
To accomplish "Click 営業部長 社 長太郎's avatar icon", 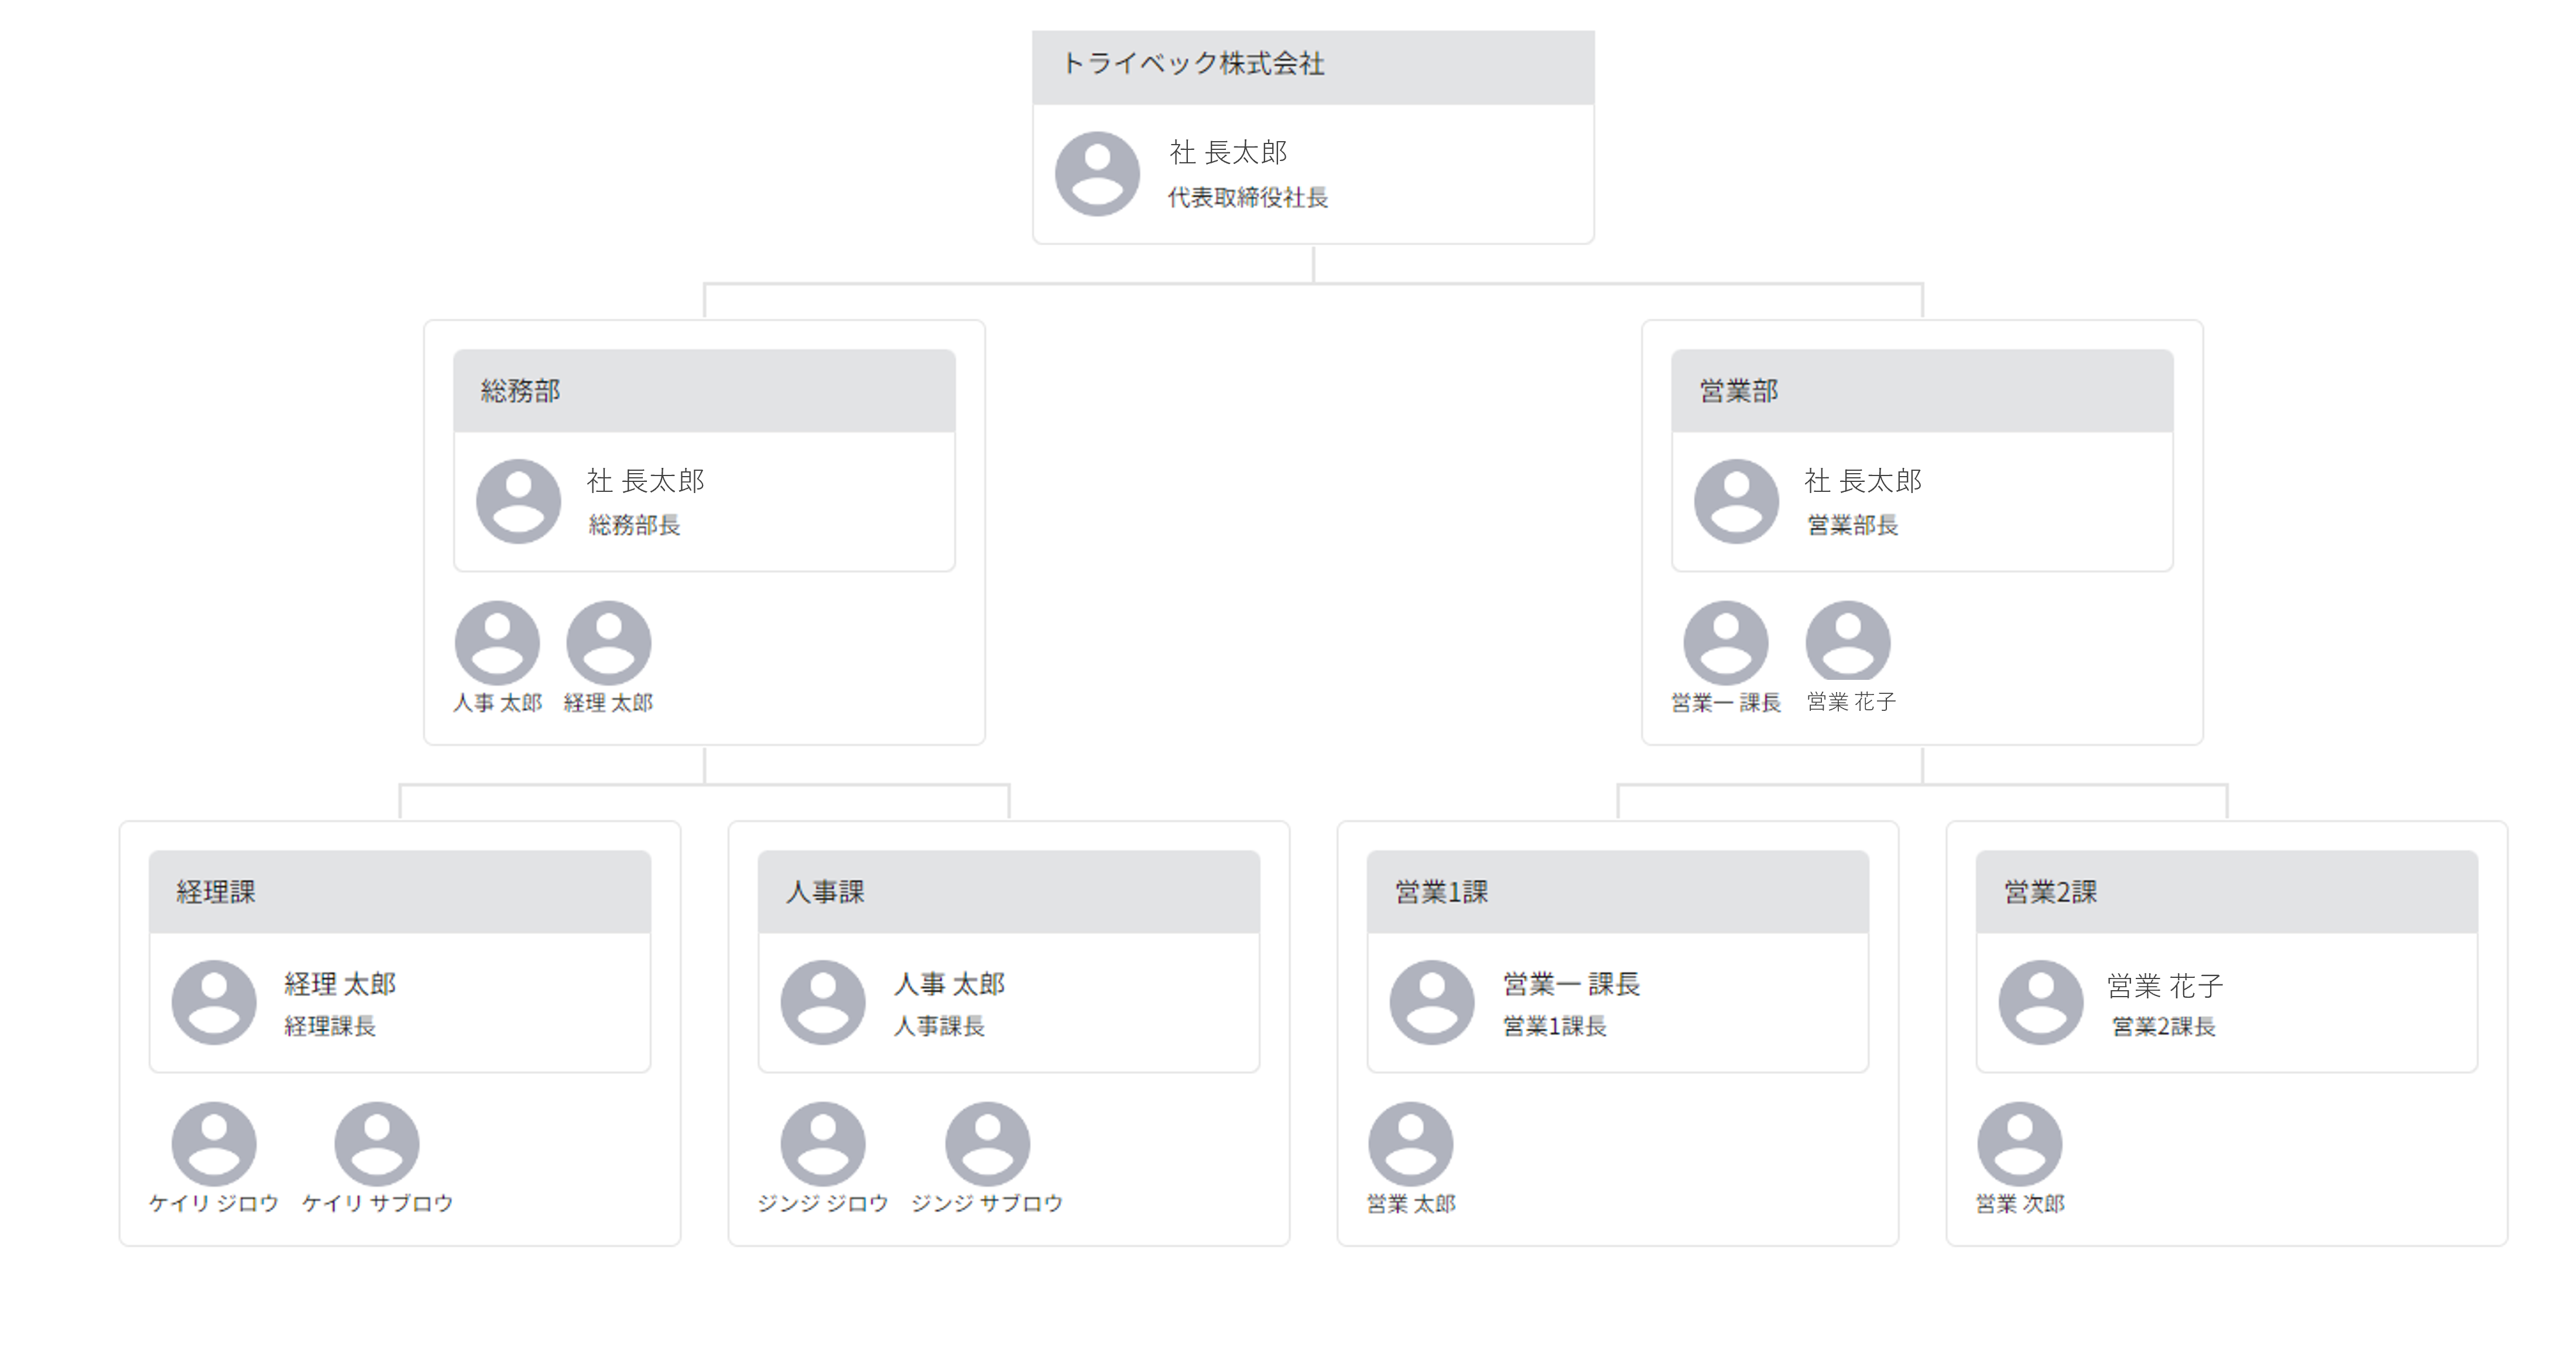I will pos(1736,501).
